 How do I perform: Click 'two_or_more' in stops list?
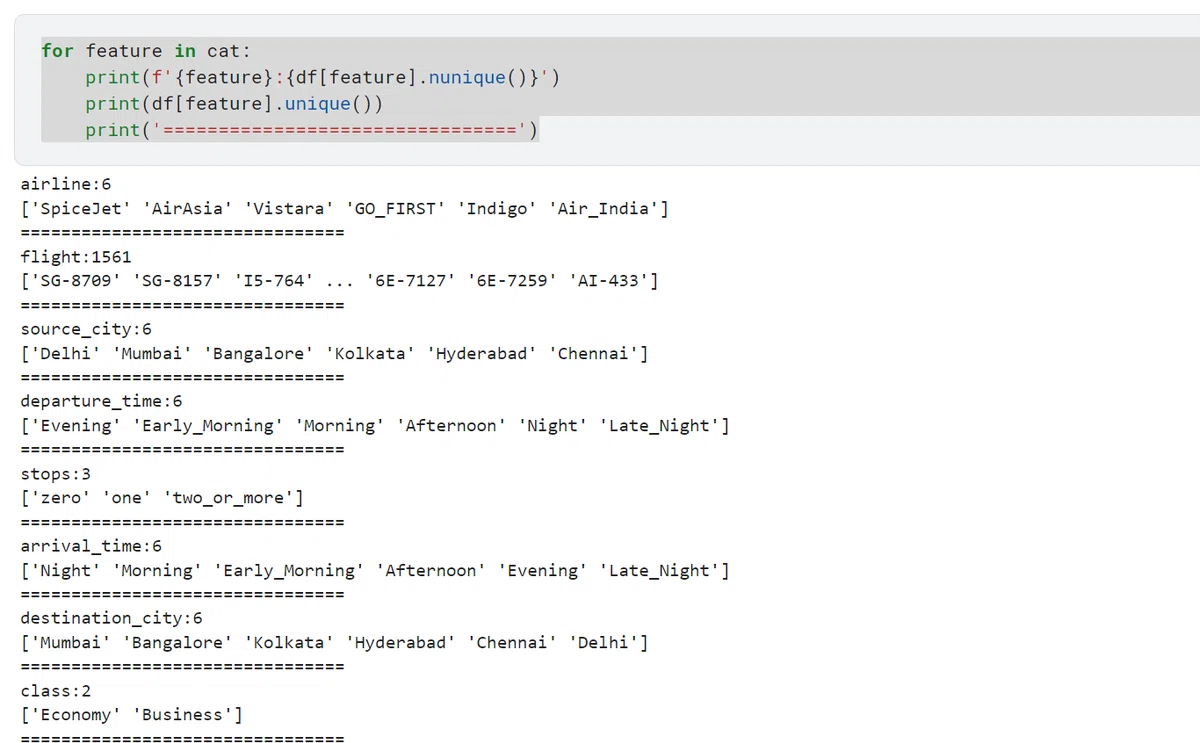228,498
